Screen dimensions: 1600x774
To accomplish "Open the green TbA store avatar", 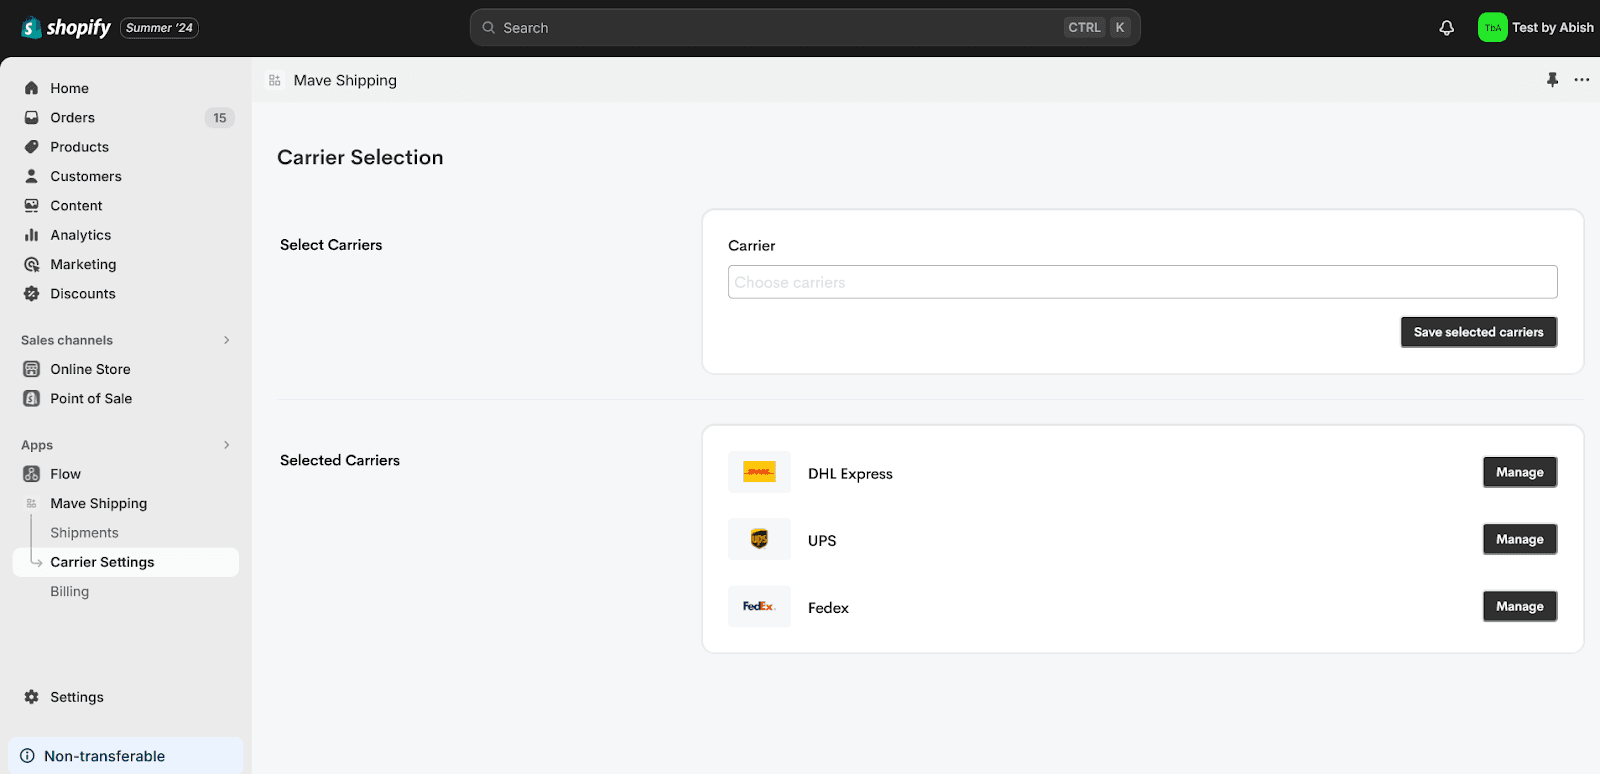I will point(1492,28).
